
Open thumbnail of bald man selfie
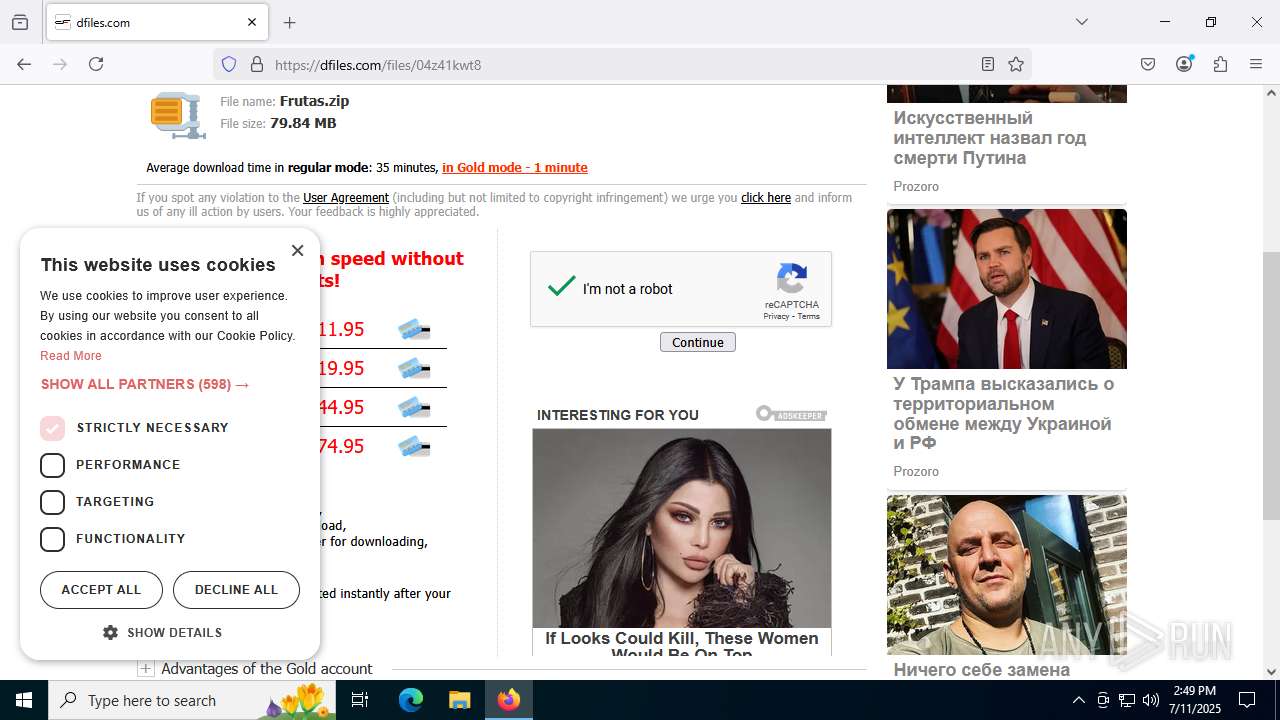click(1007, 575)
